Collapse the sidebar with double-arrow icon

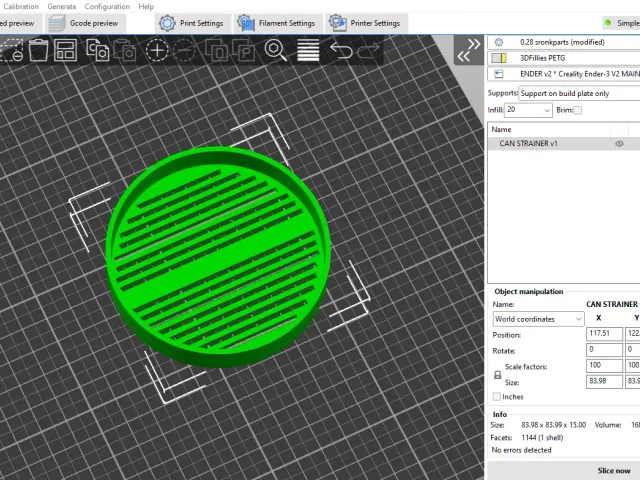coord(469,50)
